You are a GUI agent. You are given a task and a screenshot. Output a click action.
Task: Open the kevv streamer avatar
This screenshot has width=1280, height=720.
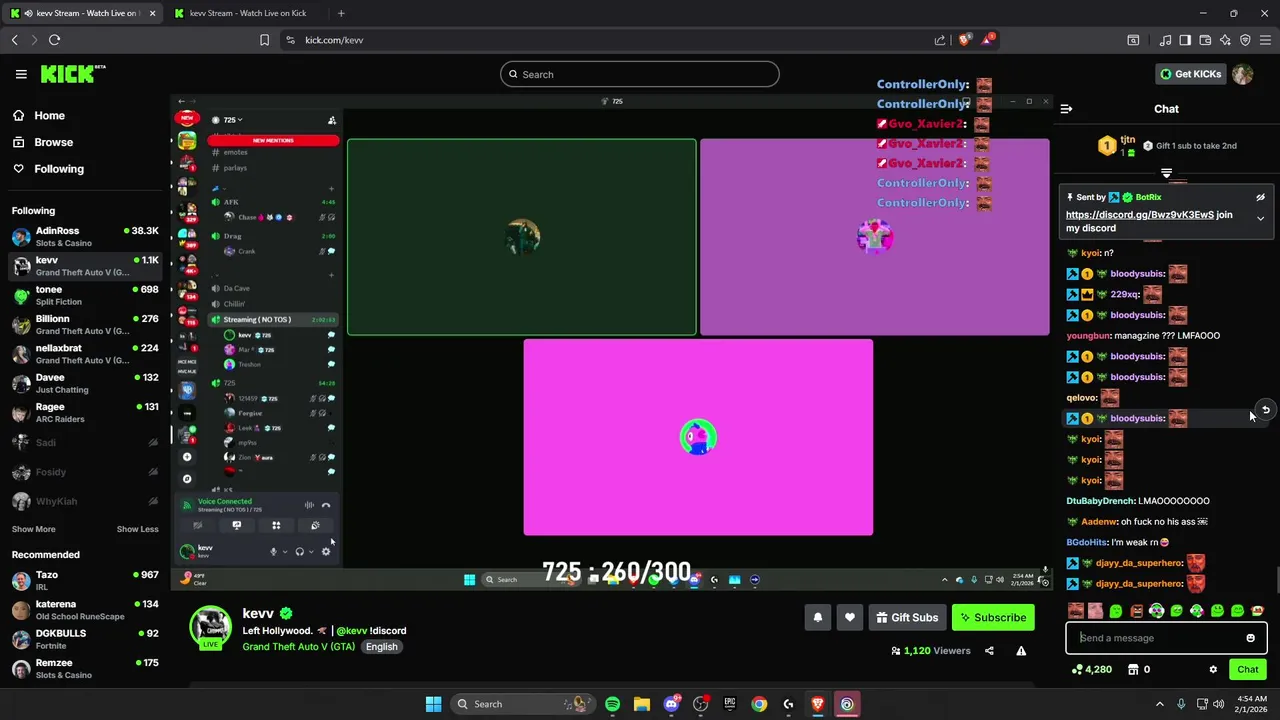(210, 627)
